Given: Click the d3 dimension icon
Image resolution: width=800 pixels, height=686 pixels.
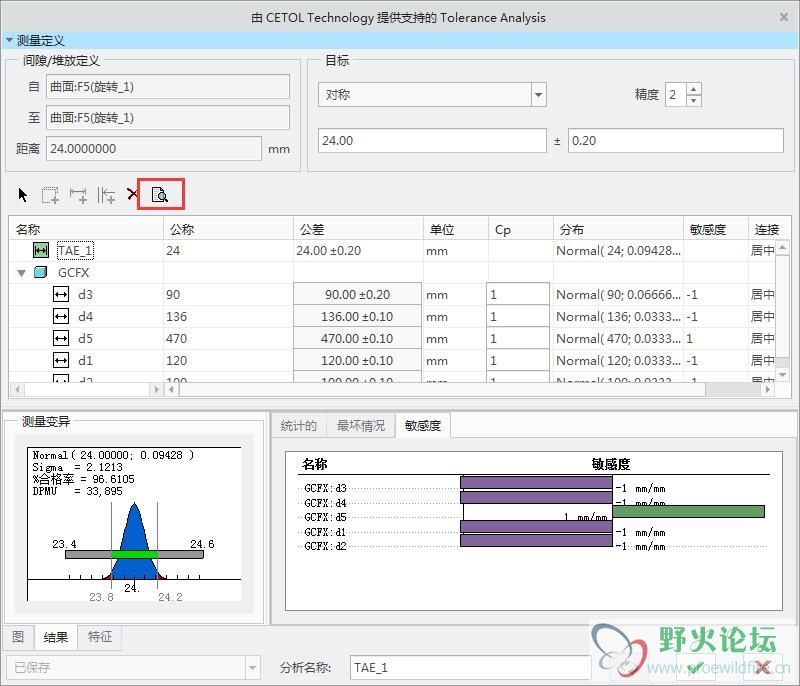Looking at the screenshot, I should [61, 294].
